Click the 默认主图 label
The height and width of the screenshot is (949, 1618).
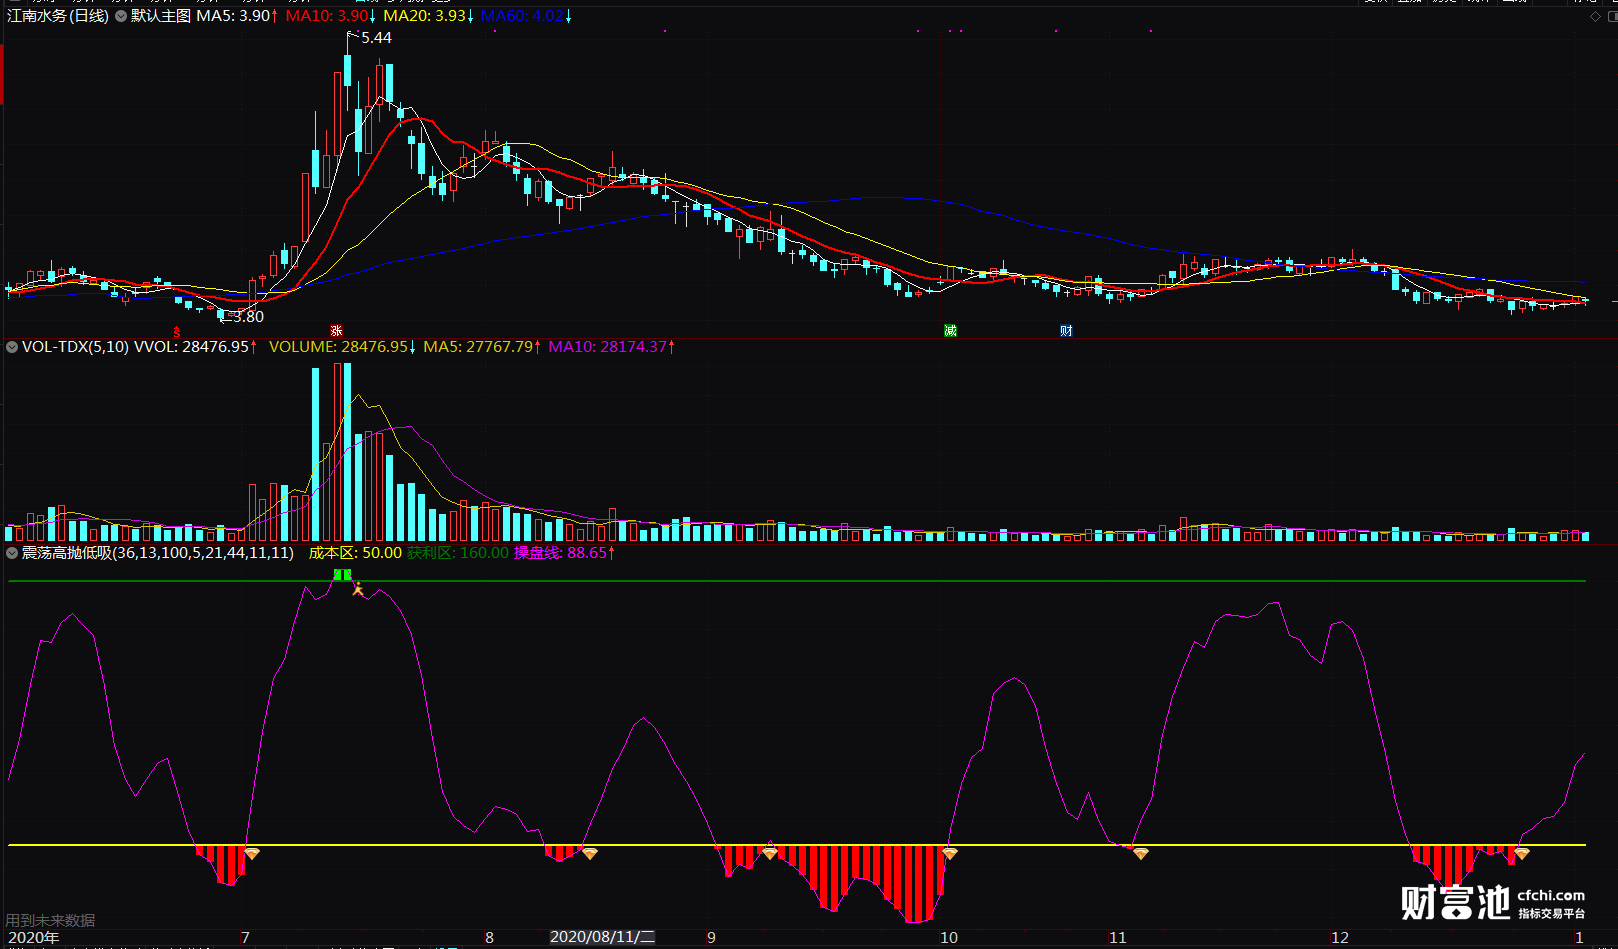(161, 16)
